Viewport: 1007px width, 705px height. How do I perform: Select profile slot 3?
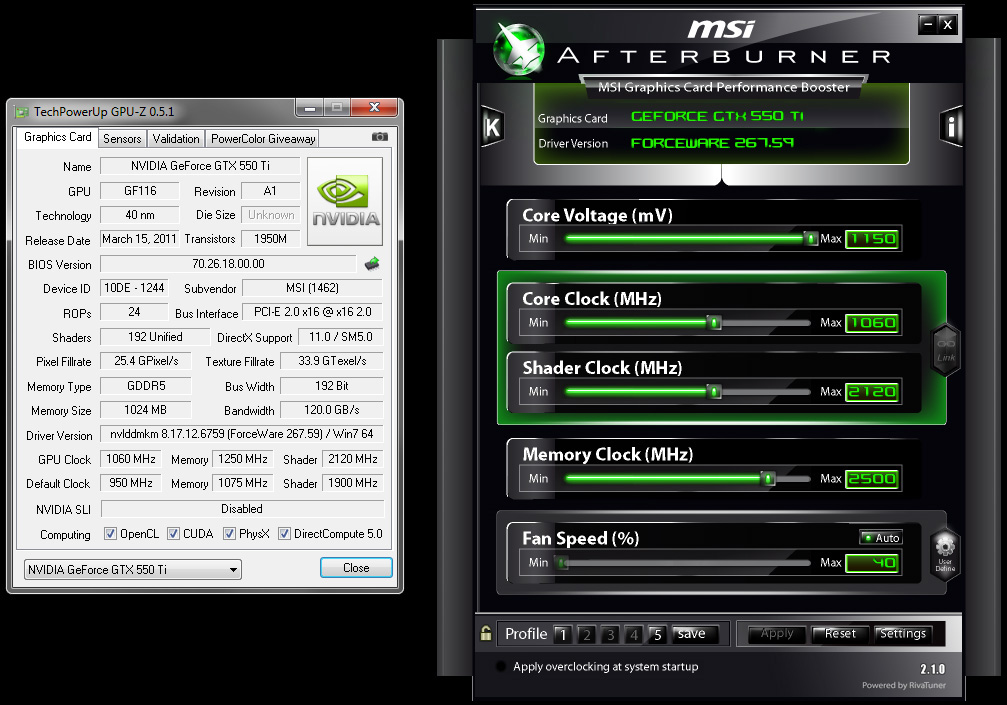click(x=610, y=634)
